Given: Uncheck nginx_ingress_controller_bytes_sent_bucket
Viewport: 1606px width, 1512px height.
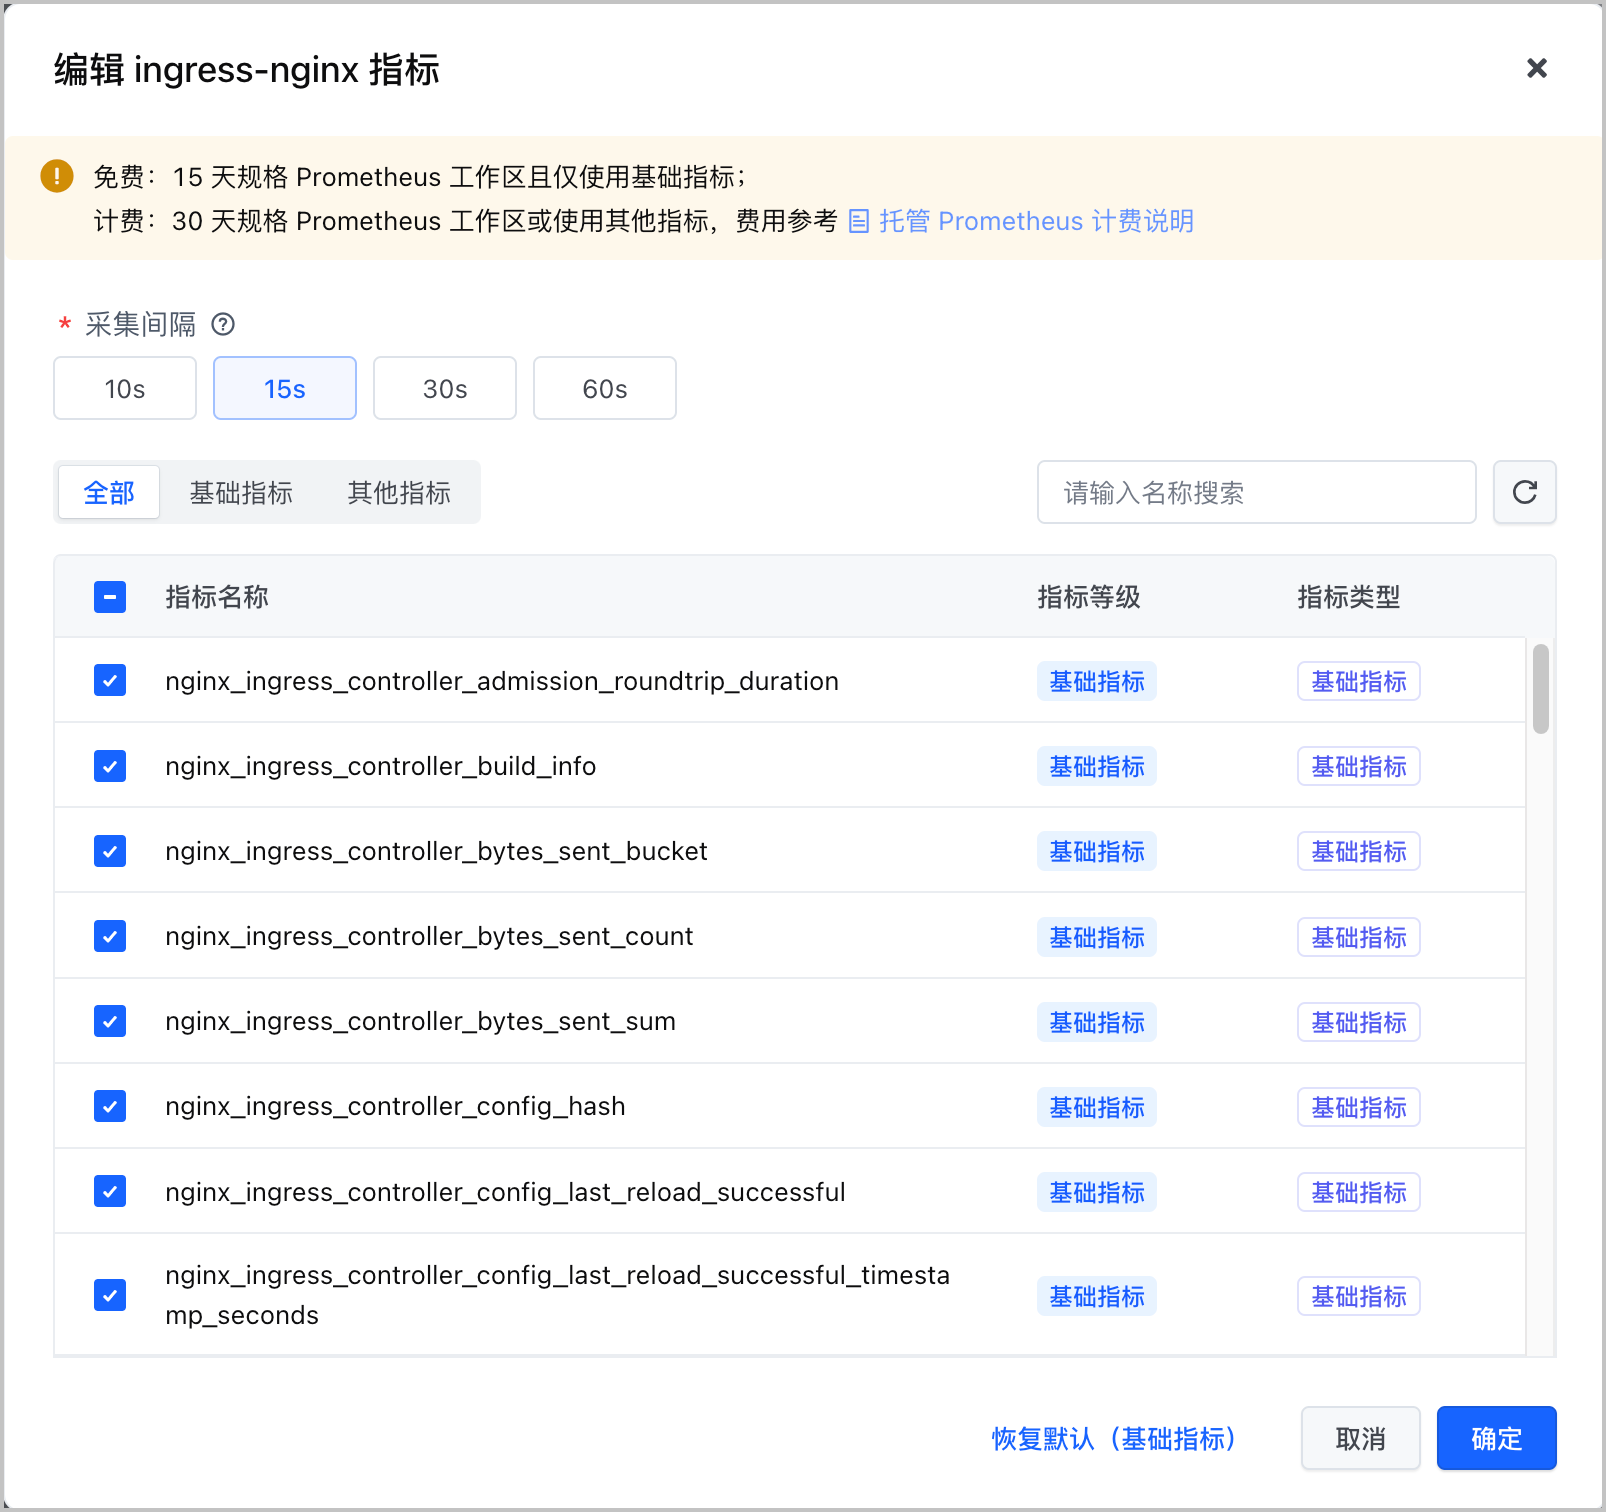Looking at the screenshot, I should coord(110,851).
